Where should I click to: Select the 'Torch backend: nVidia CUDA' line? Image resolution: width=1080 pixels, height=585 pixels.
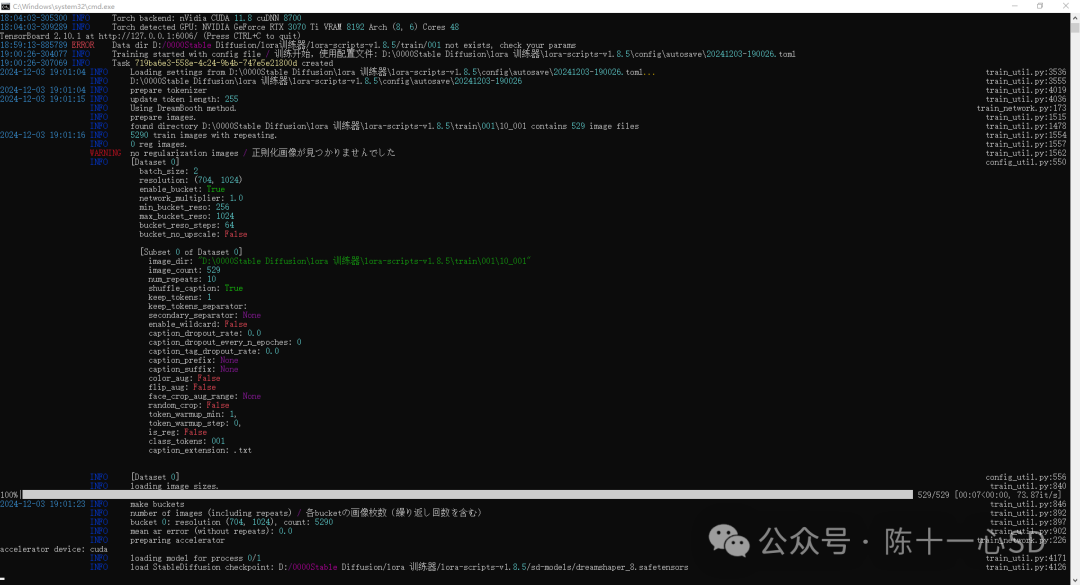click(x=207, y=18)
